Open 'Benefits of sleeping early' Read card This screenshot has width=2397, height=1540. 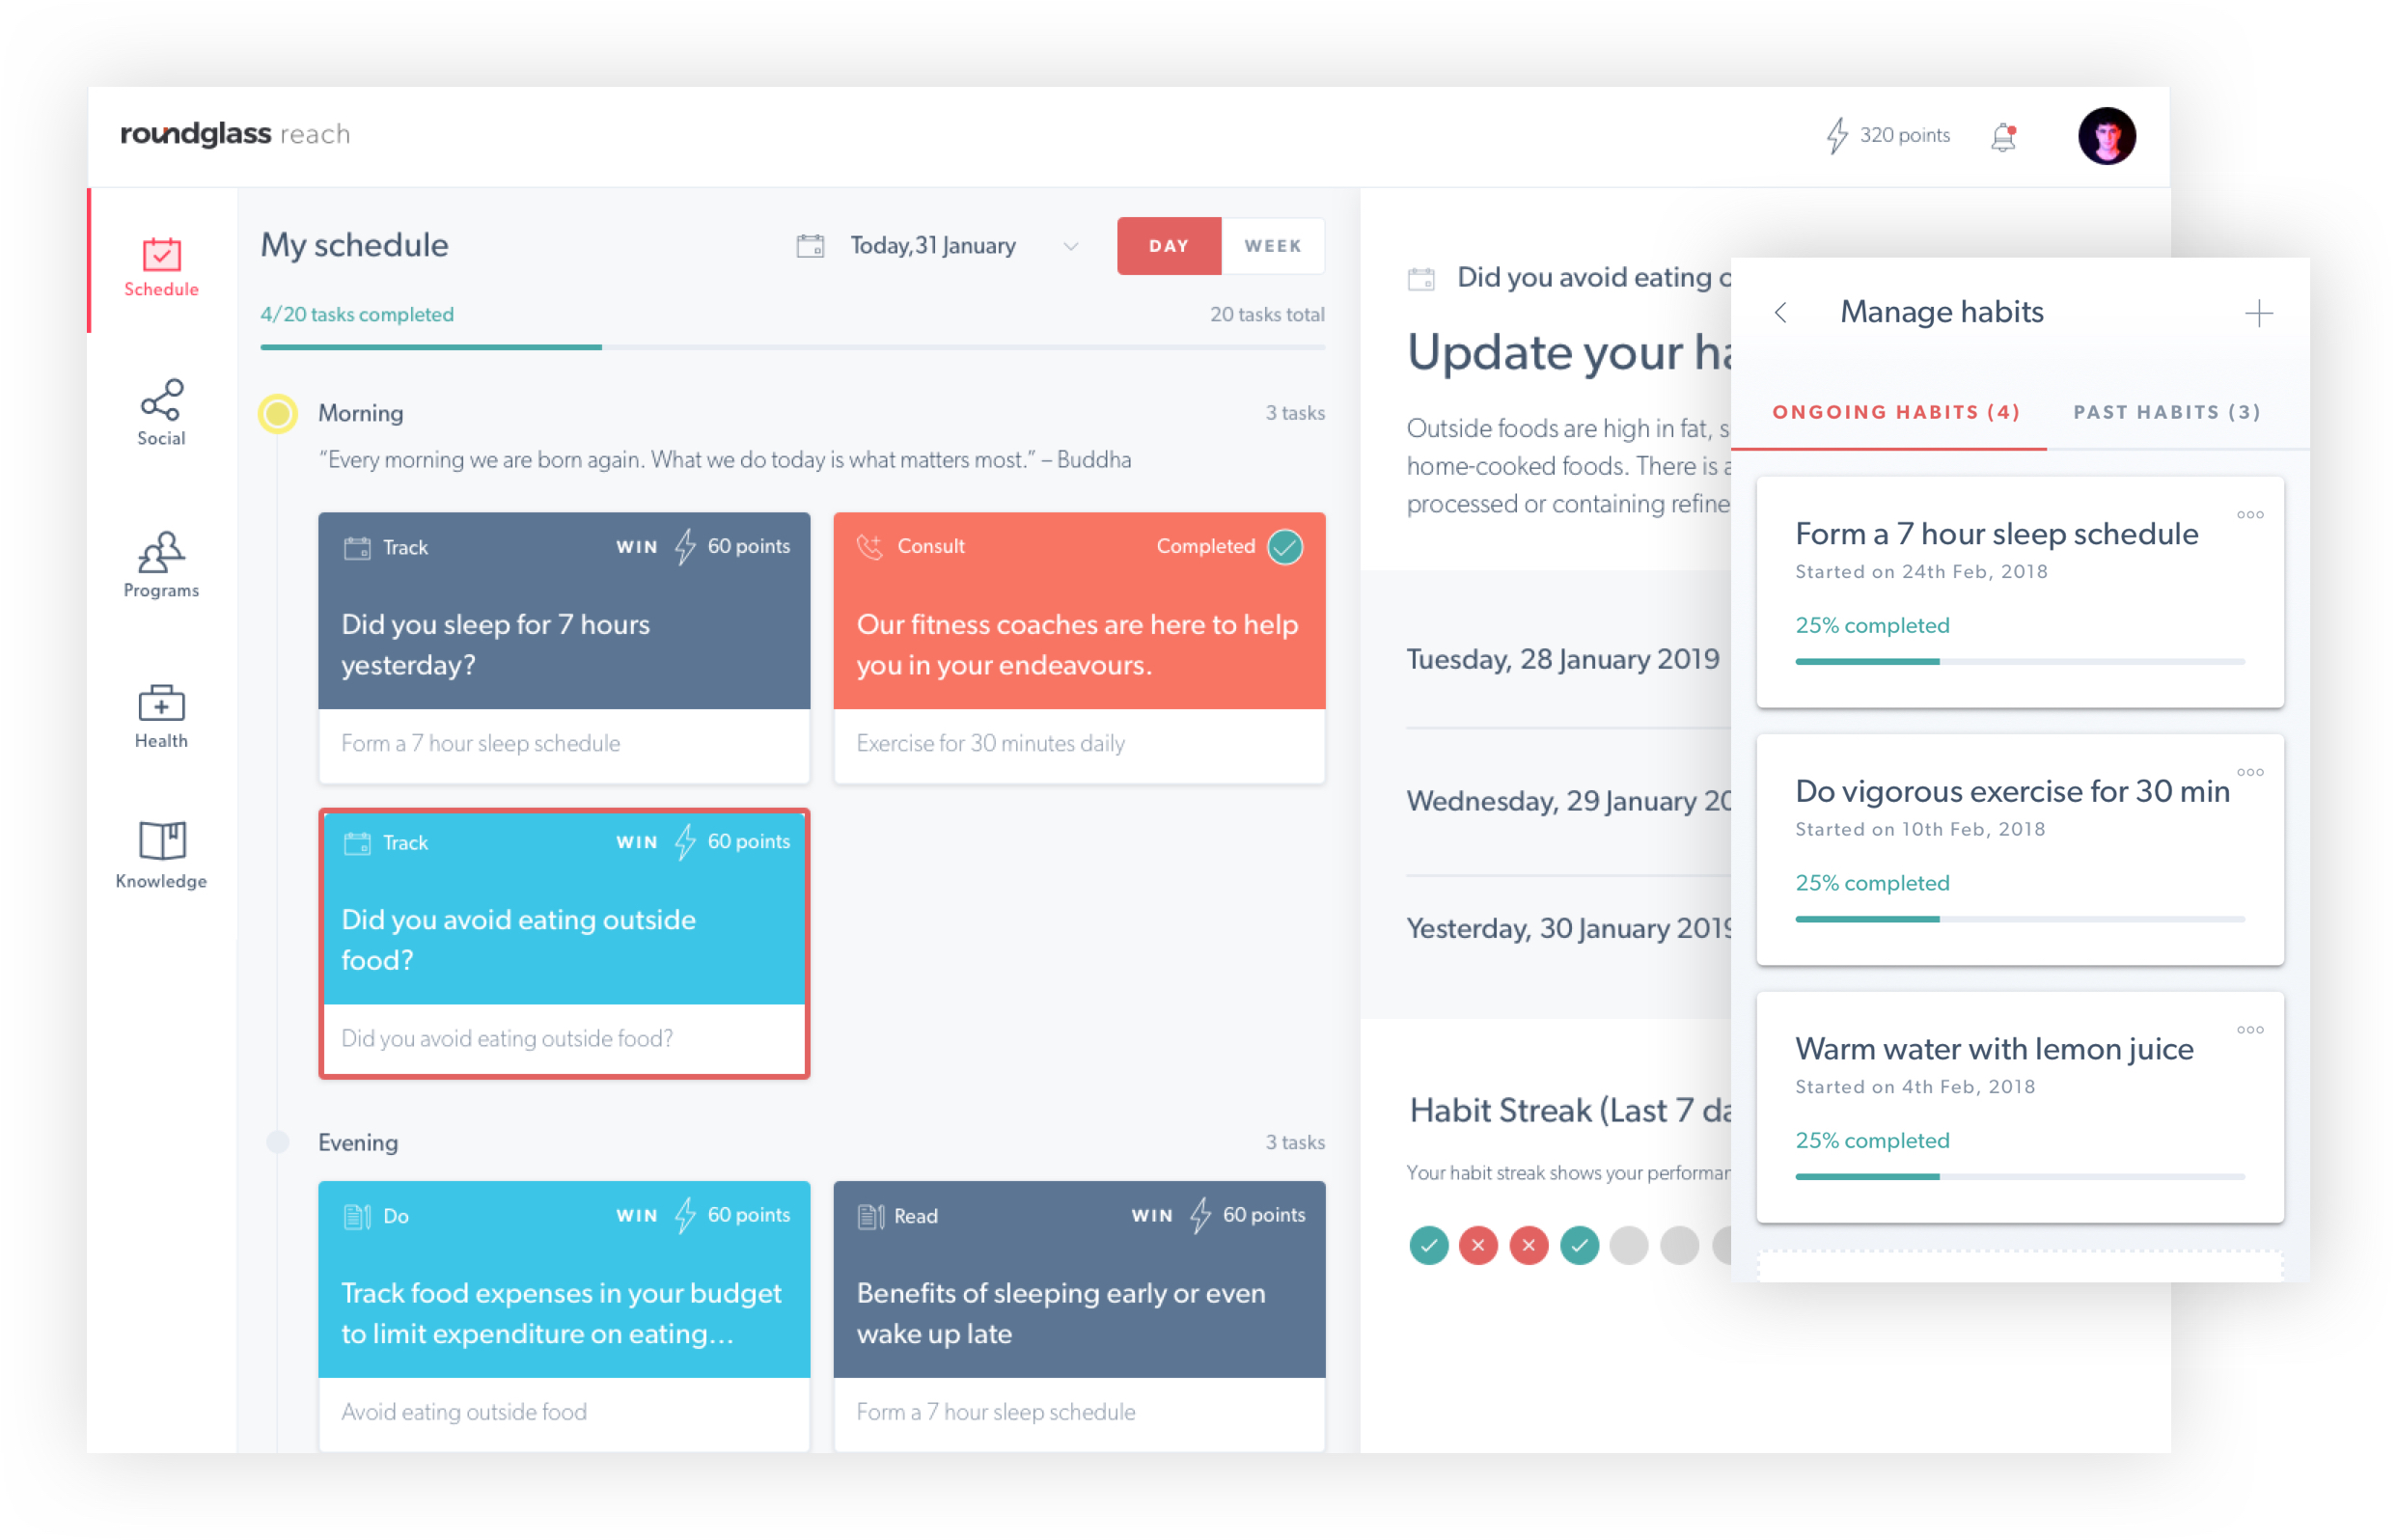pos(1079,1315)
